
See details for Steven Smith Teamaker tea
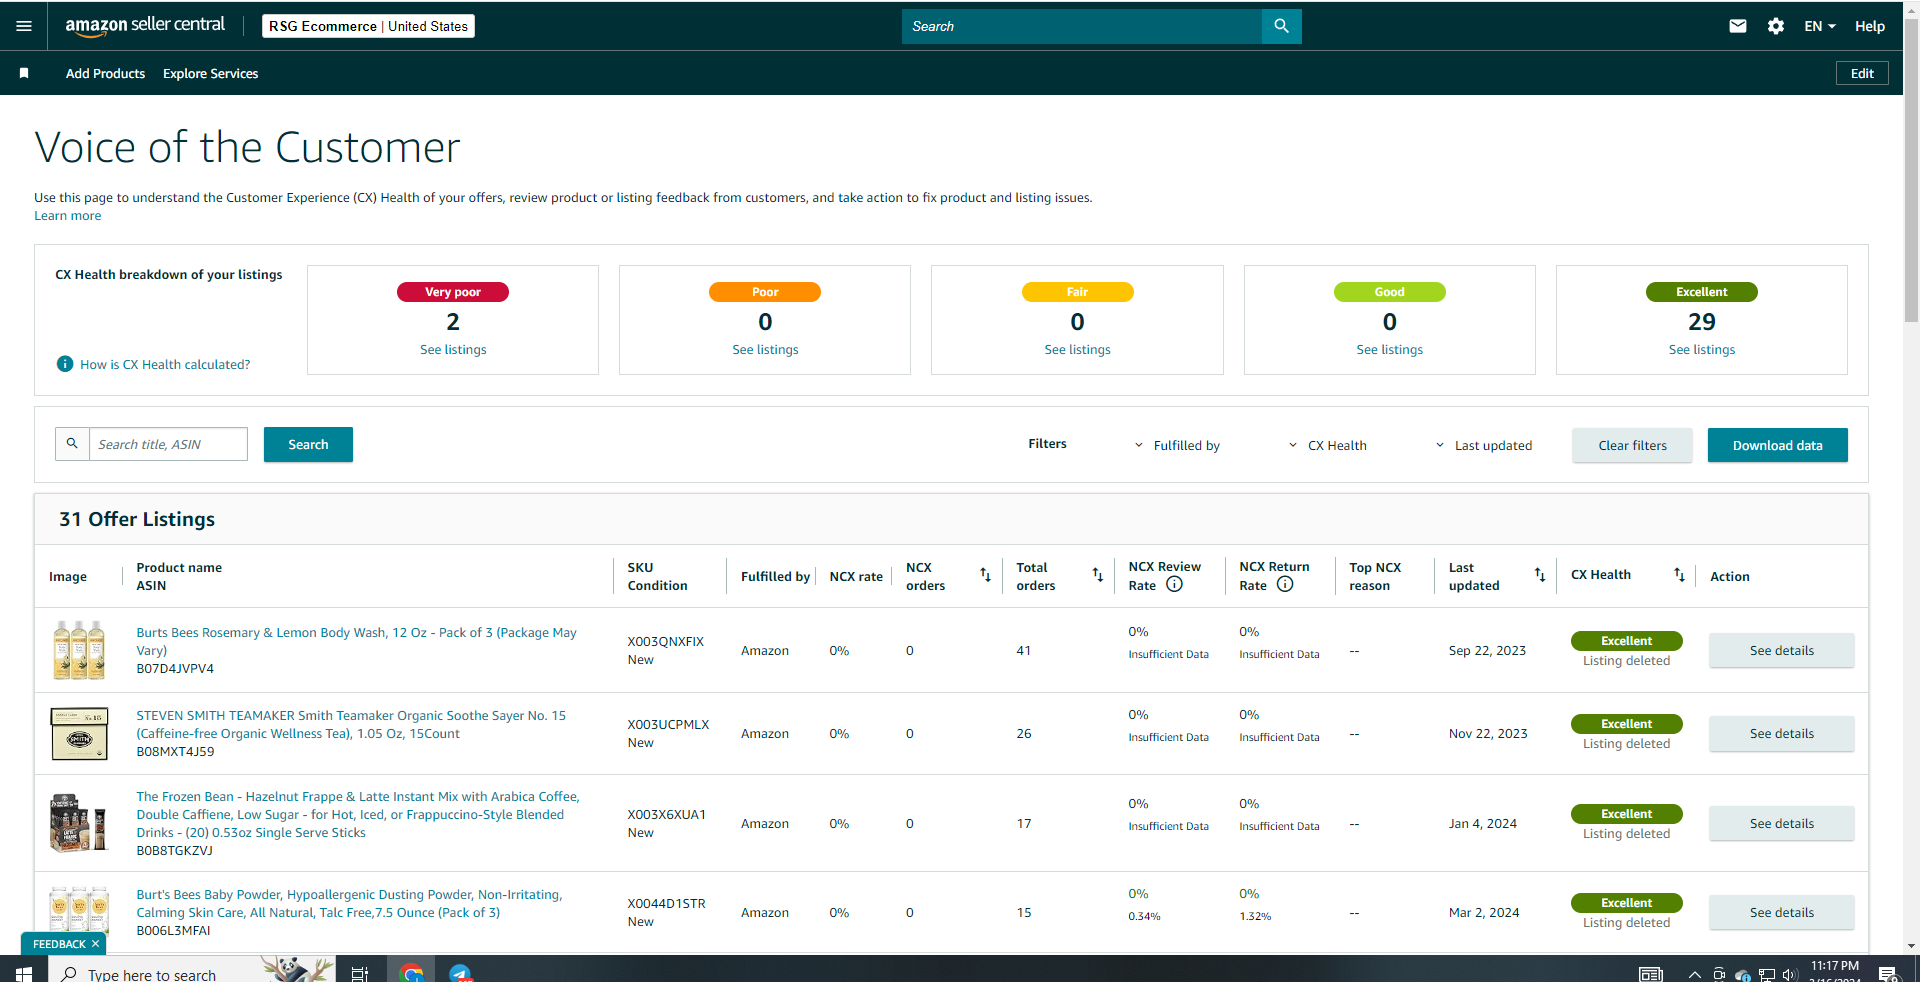(x=1781, y=733)
